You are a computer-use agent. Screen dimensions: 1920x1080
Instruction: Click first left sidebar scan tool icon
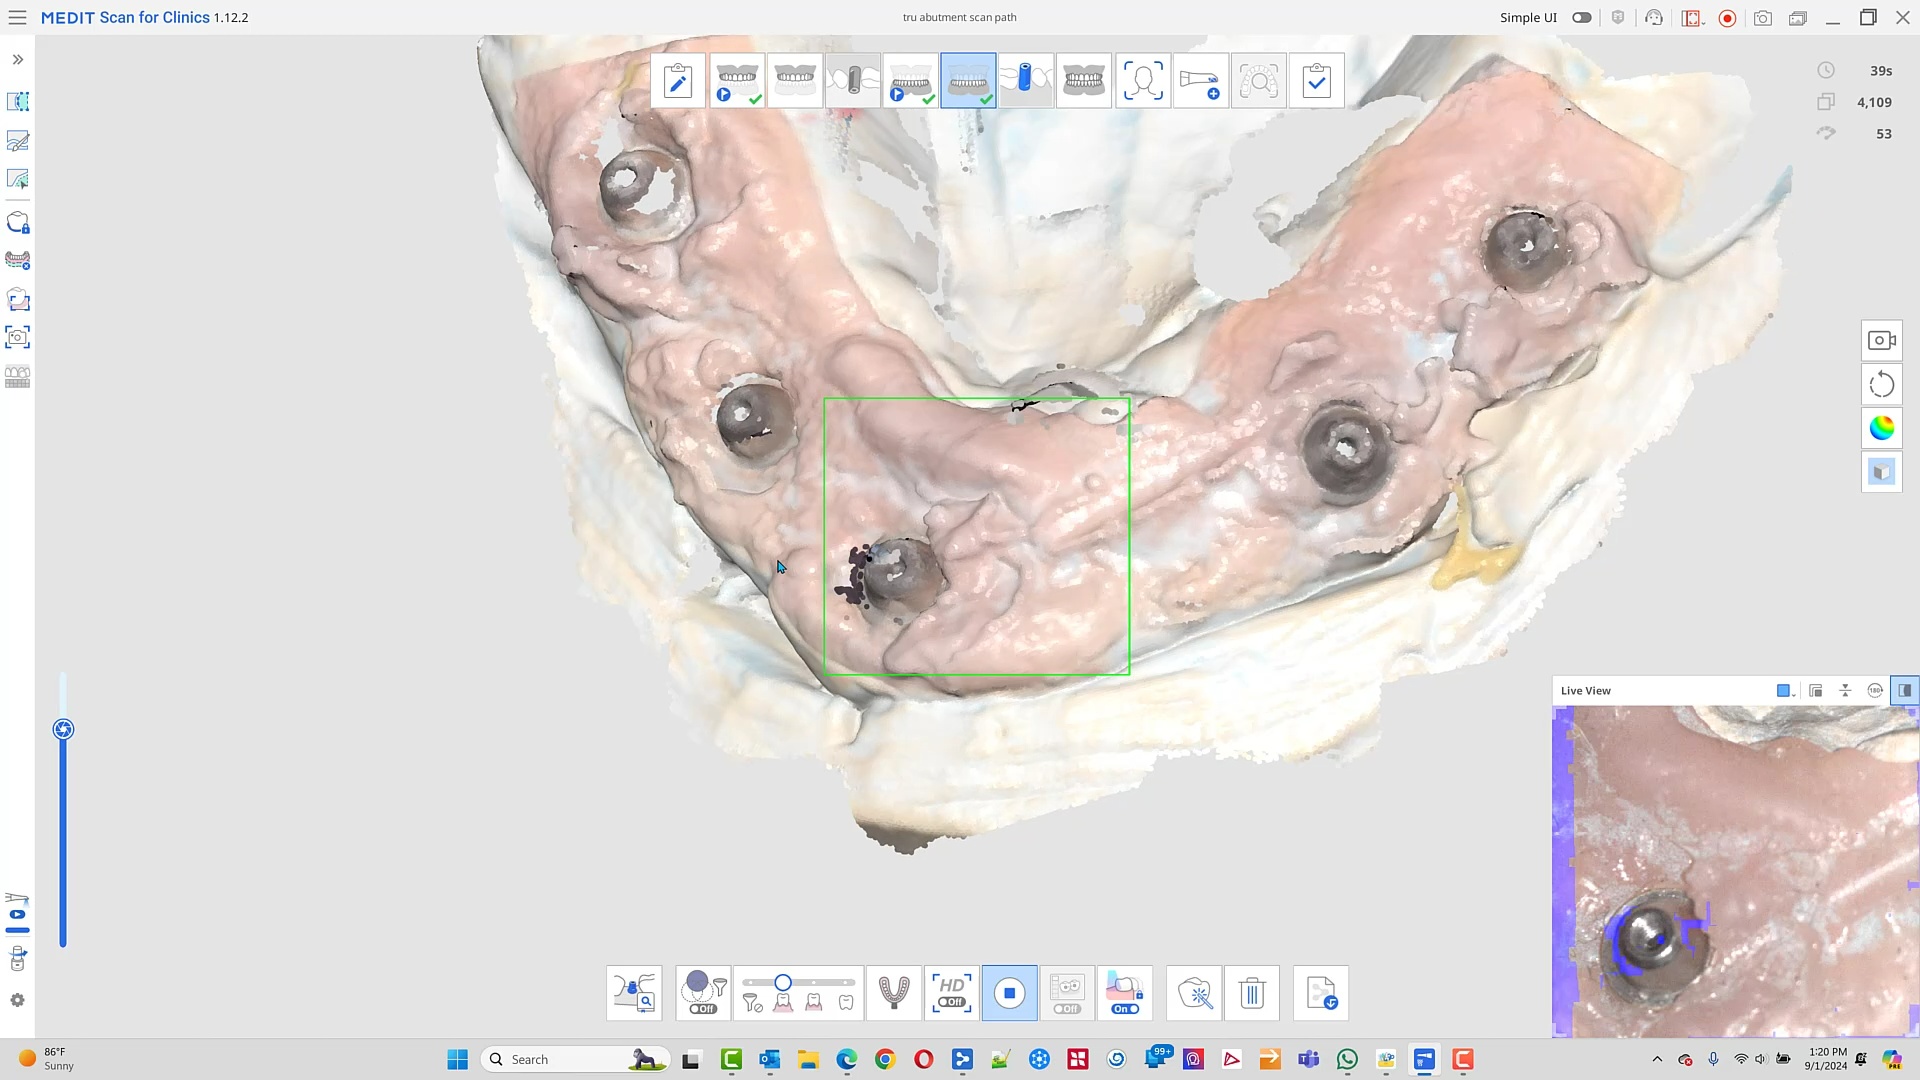[17, 102]
